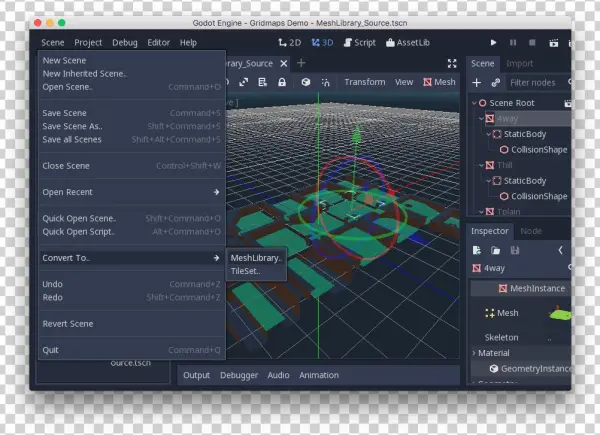
Task: Choose New Inherited Scene
Action: coord(132,74)
